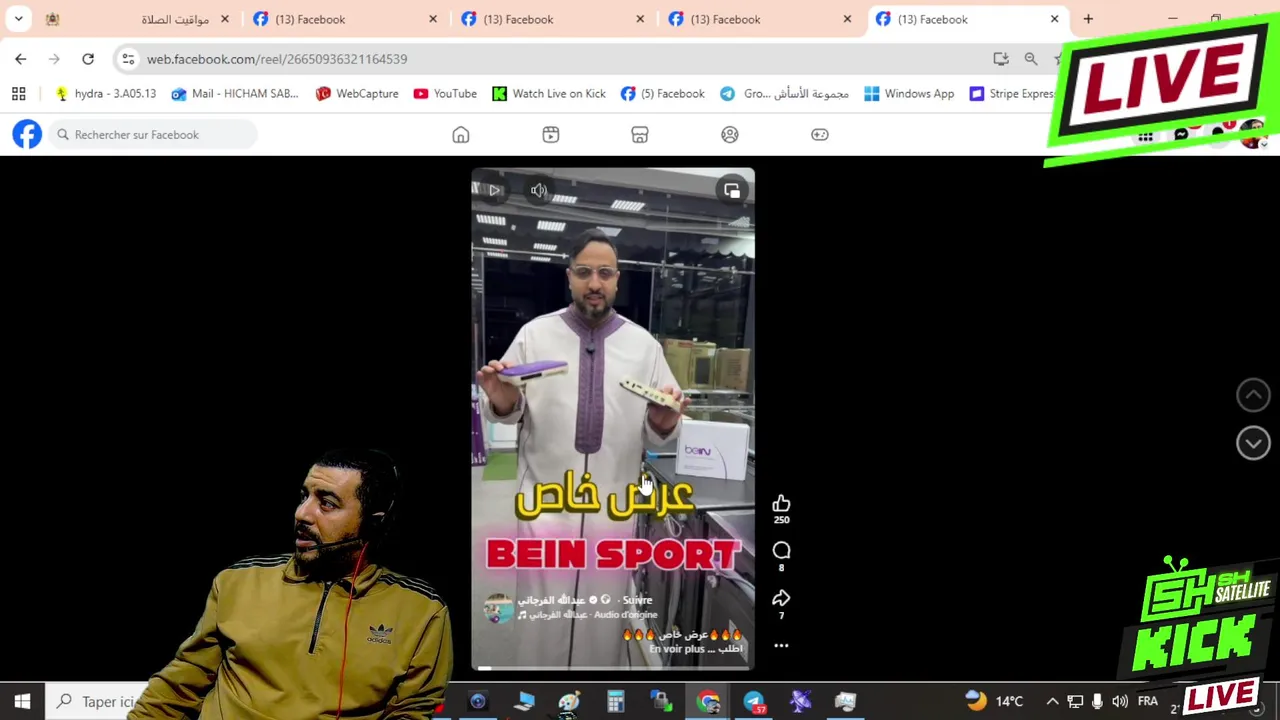The image size is (1280, 720).
Task: Open the Chrome apps grid shortcut
Action: 18,94
